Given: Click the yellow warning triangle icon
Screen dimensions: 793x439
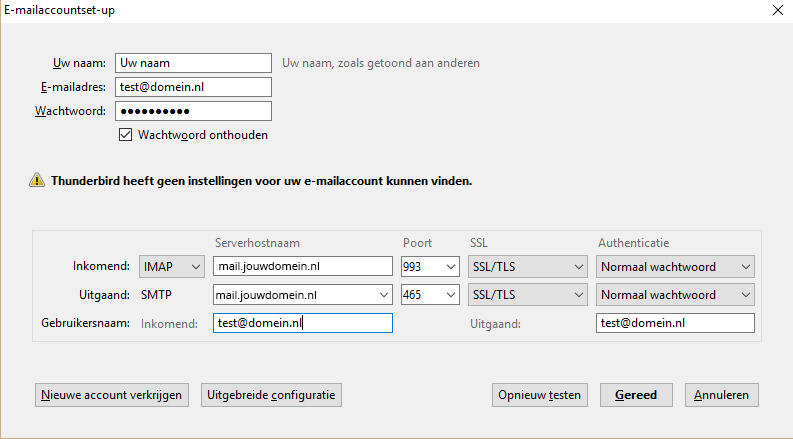Looking at the screenshot, I should click(37, 181).
